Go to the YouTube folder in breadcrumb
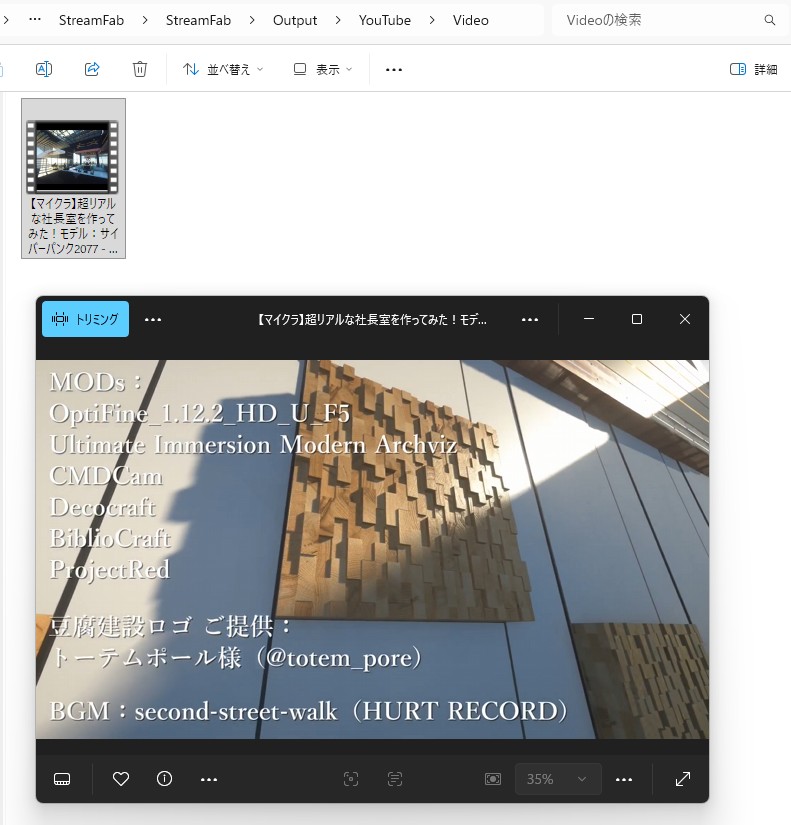Image resolution: width=791 pixels, height=825 pixels. coord(384,20)
